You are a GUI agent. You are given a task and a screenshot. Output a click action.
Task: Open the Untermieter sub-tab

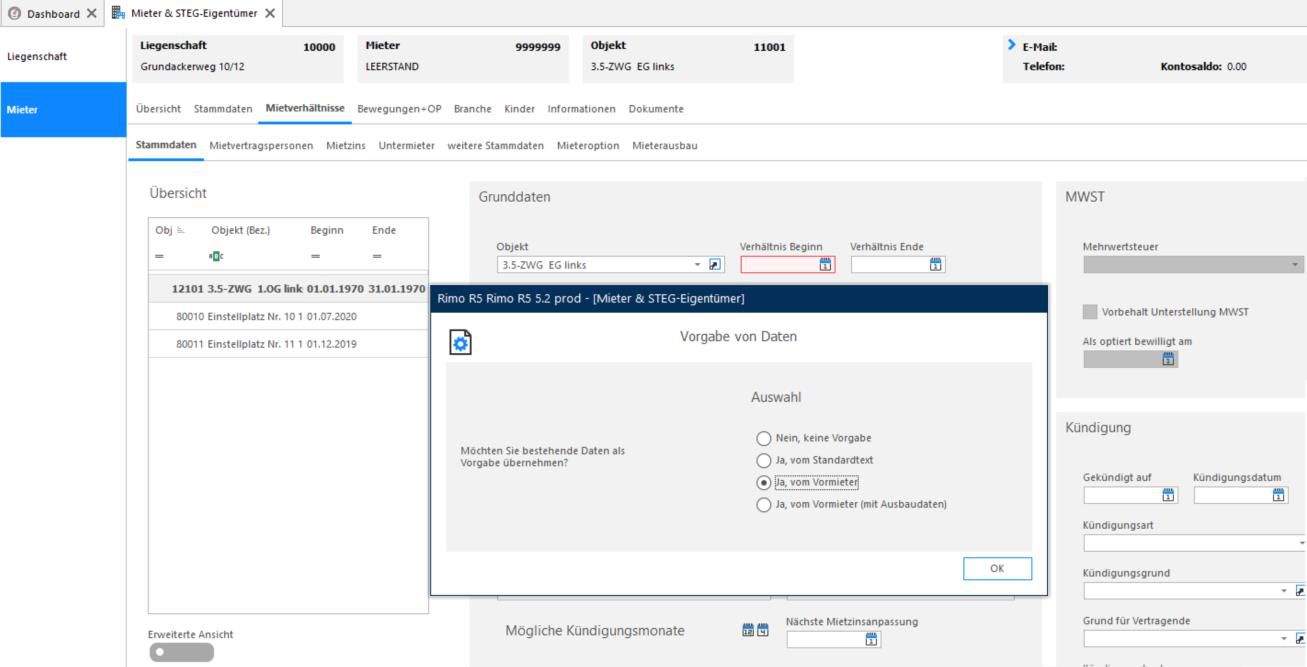click(x=406, y=145)
